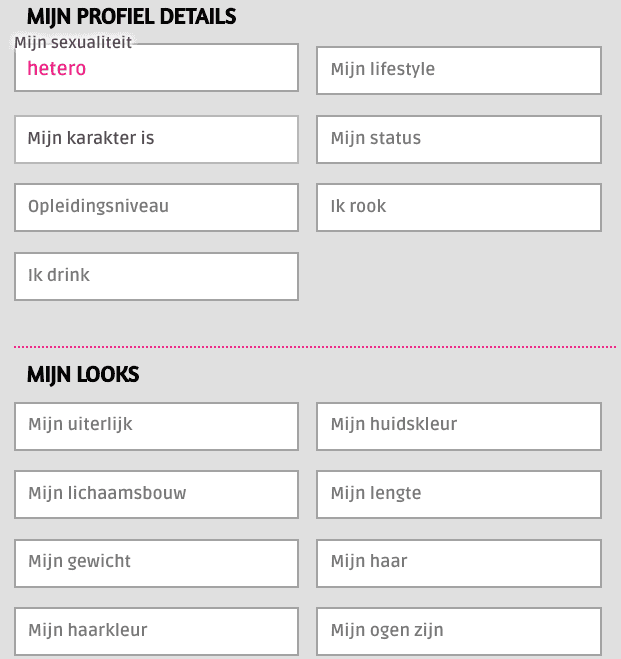
Task: Open the Mijn lifestyle dropdown
Action: pos(459,70)
